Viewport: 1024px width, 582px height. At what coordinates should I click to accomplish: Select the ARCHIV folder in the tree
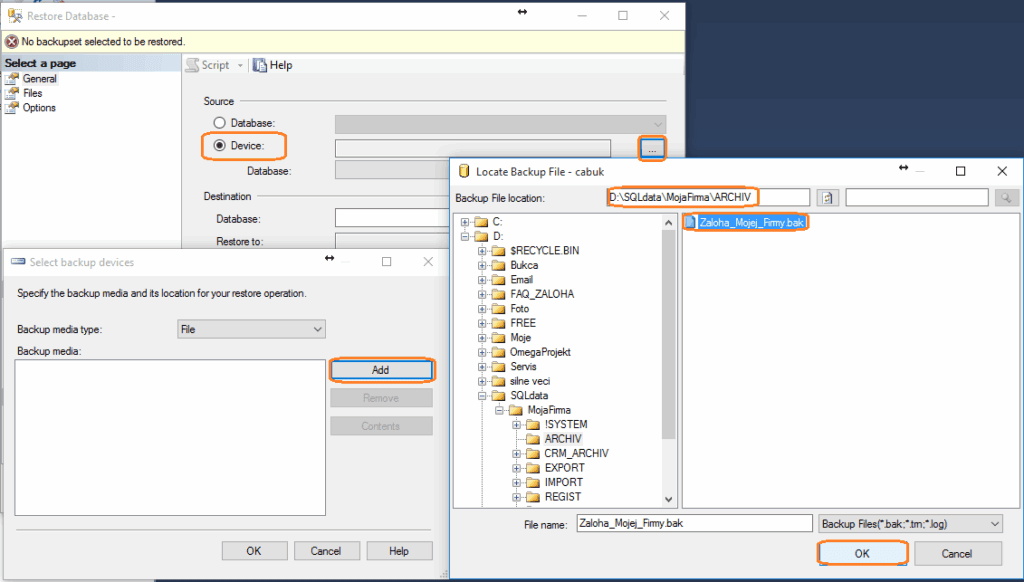tap(562, 439)
